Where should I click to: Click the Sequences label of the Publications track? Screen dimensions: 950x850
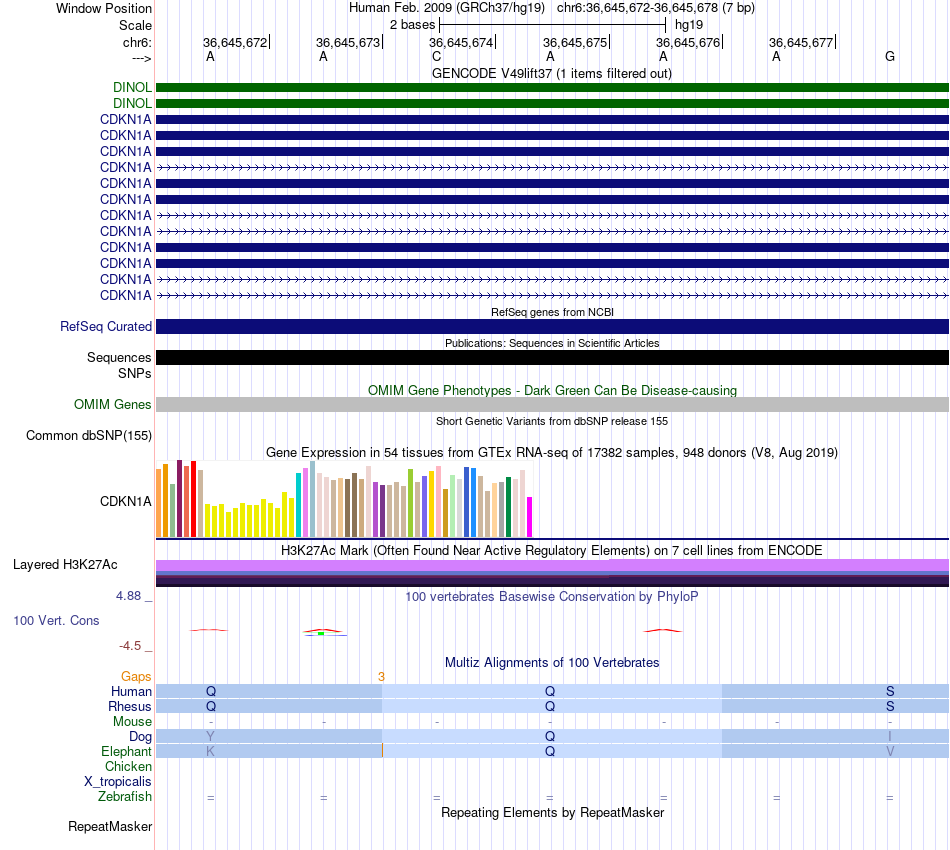click(119, 357)
